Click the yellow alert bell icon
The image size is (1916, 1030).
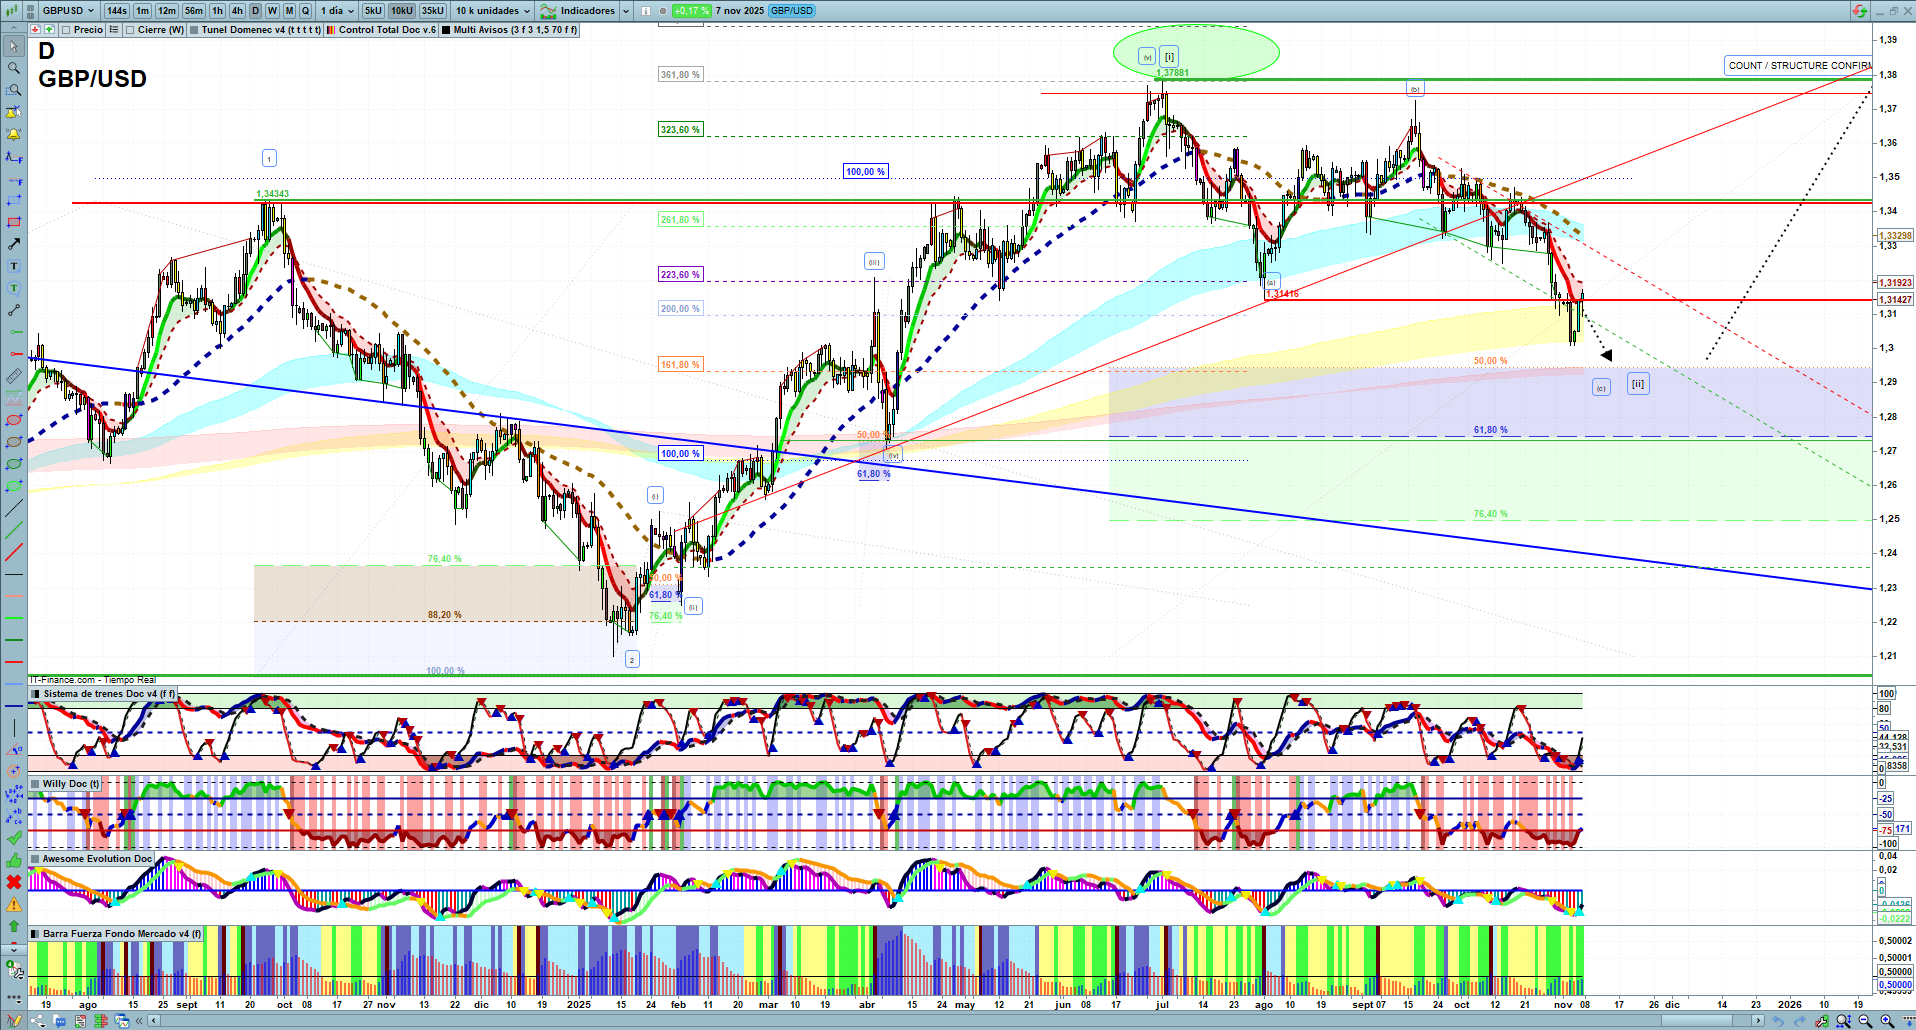click(x=14, y=134)
